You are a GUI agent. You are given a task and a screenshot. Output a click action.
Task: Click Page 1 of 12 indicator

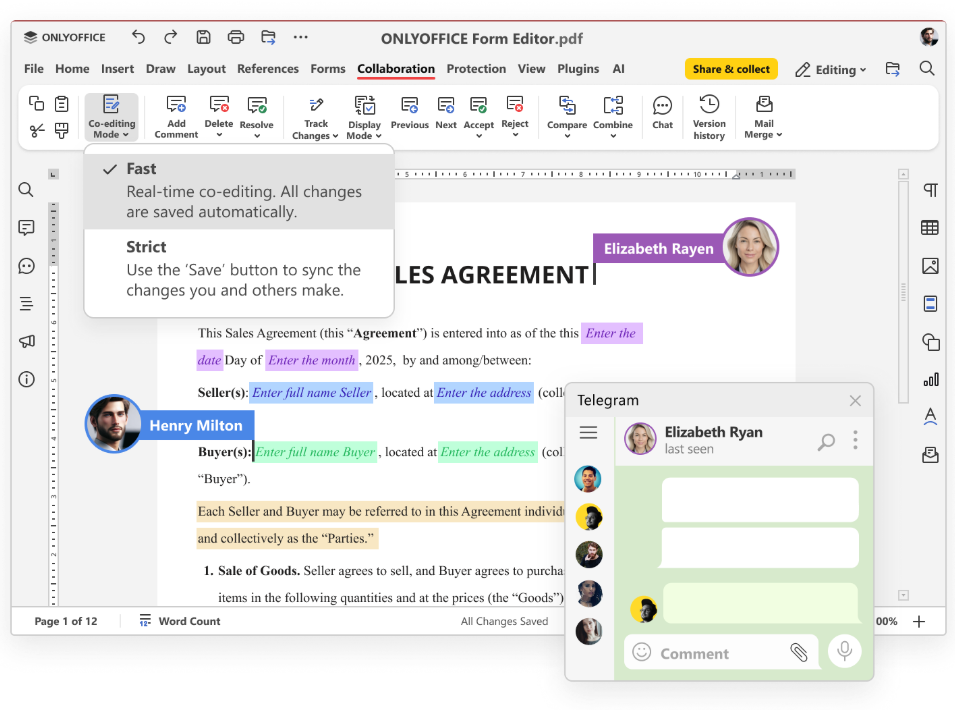pos(66,621)
